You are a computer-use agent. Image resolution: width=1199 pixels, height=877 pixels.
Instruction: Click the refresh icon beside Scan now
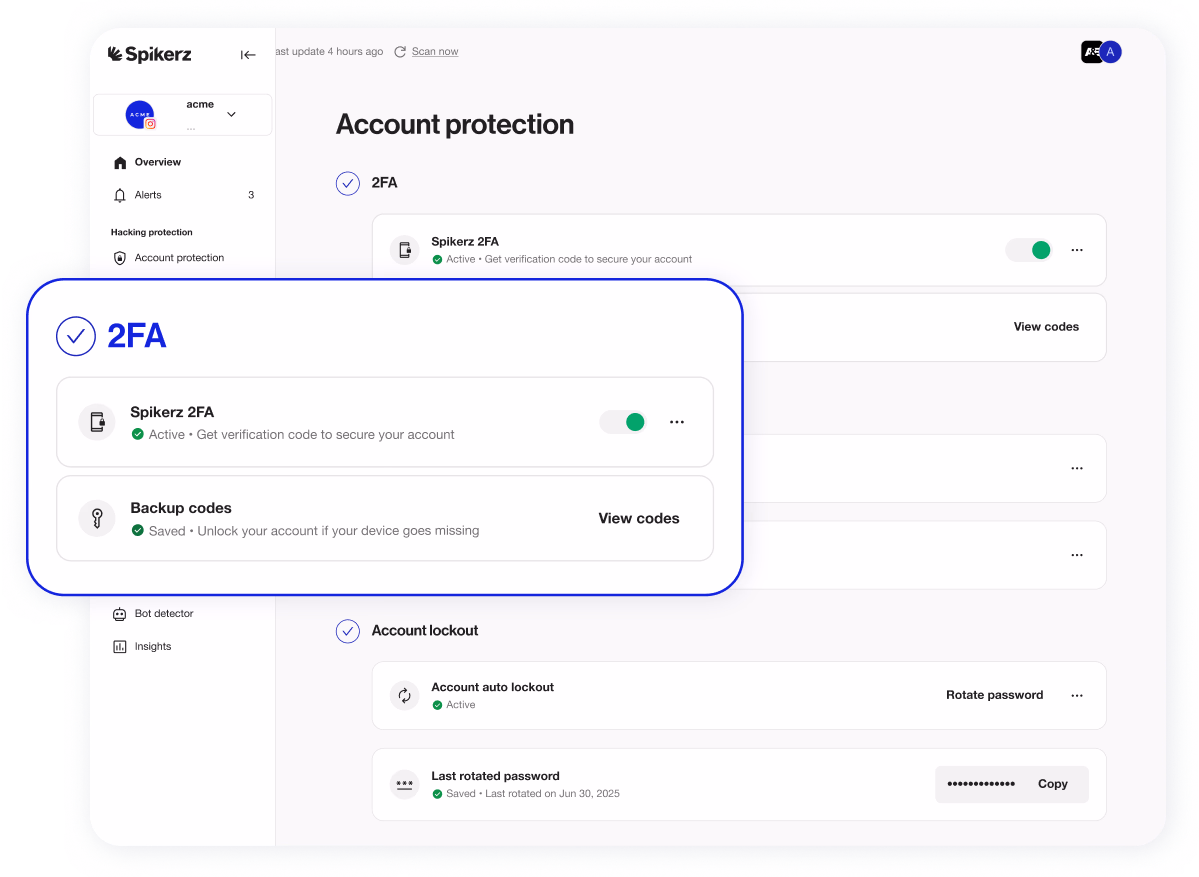pyautogui.click(x=400, y=51)
